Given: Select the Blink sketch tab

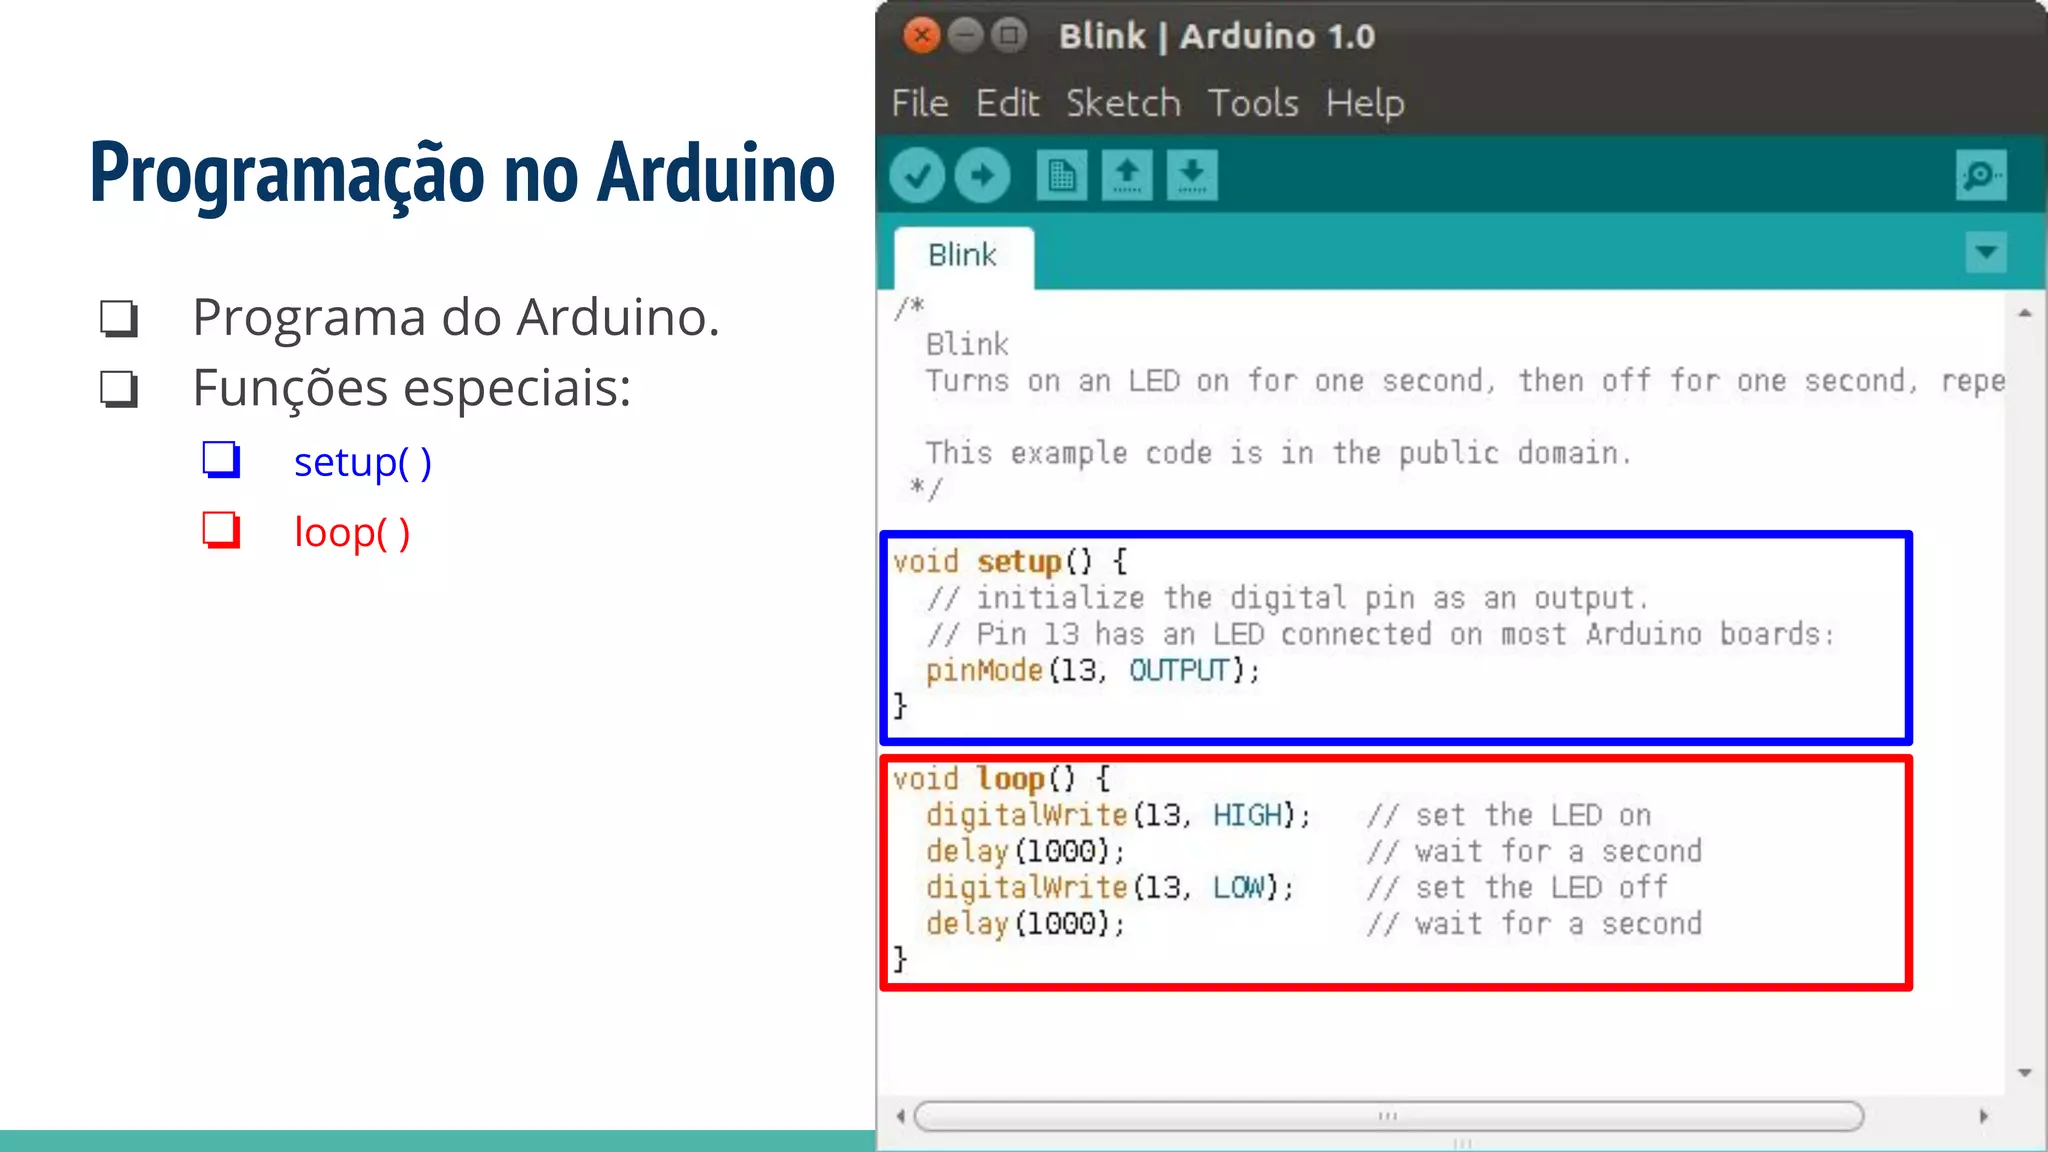Looking at the screenshot, I should tap(963, 257).
